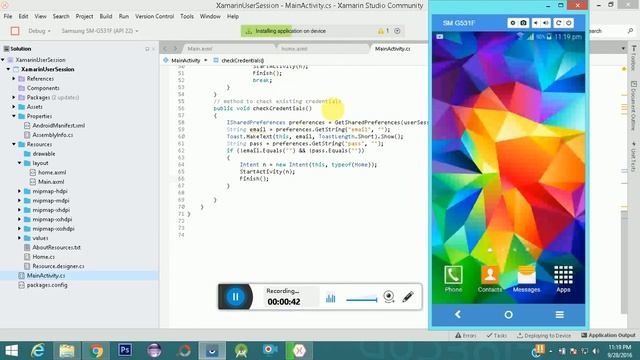
Task: Tap the phone's back navigation button
Action: click(458, 314)
